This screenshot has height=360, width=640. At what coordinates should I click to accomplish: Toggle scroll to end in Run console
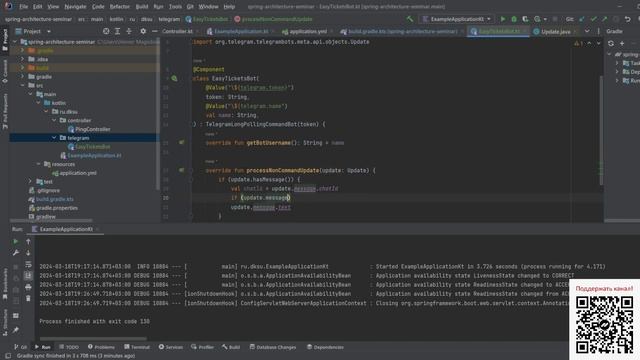coord(28,276)
